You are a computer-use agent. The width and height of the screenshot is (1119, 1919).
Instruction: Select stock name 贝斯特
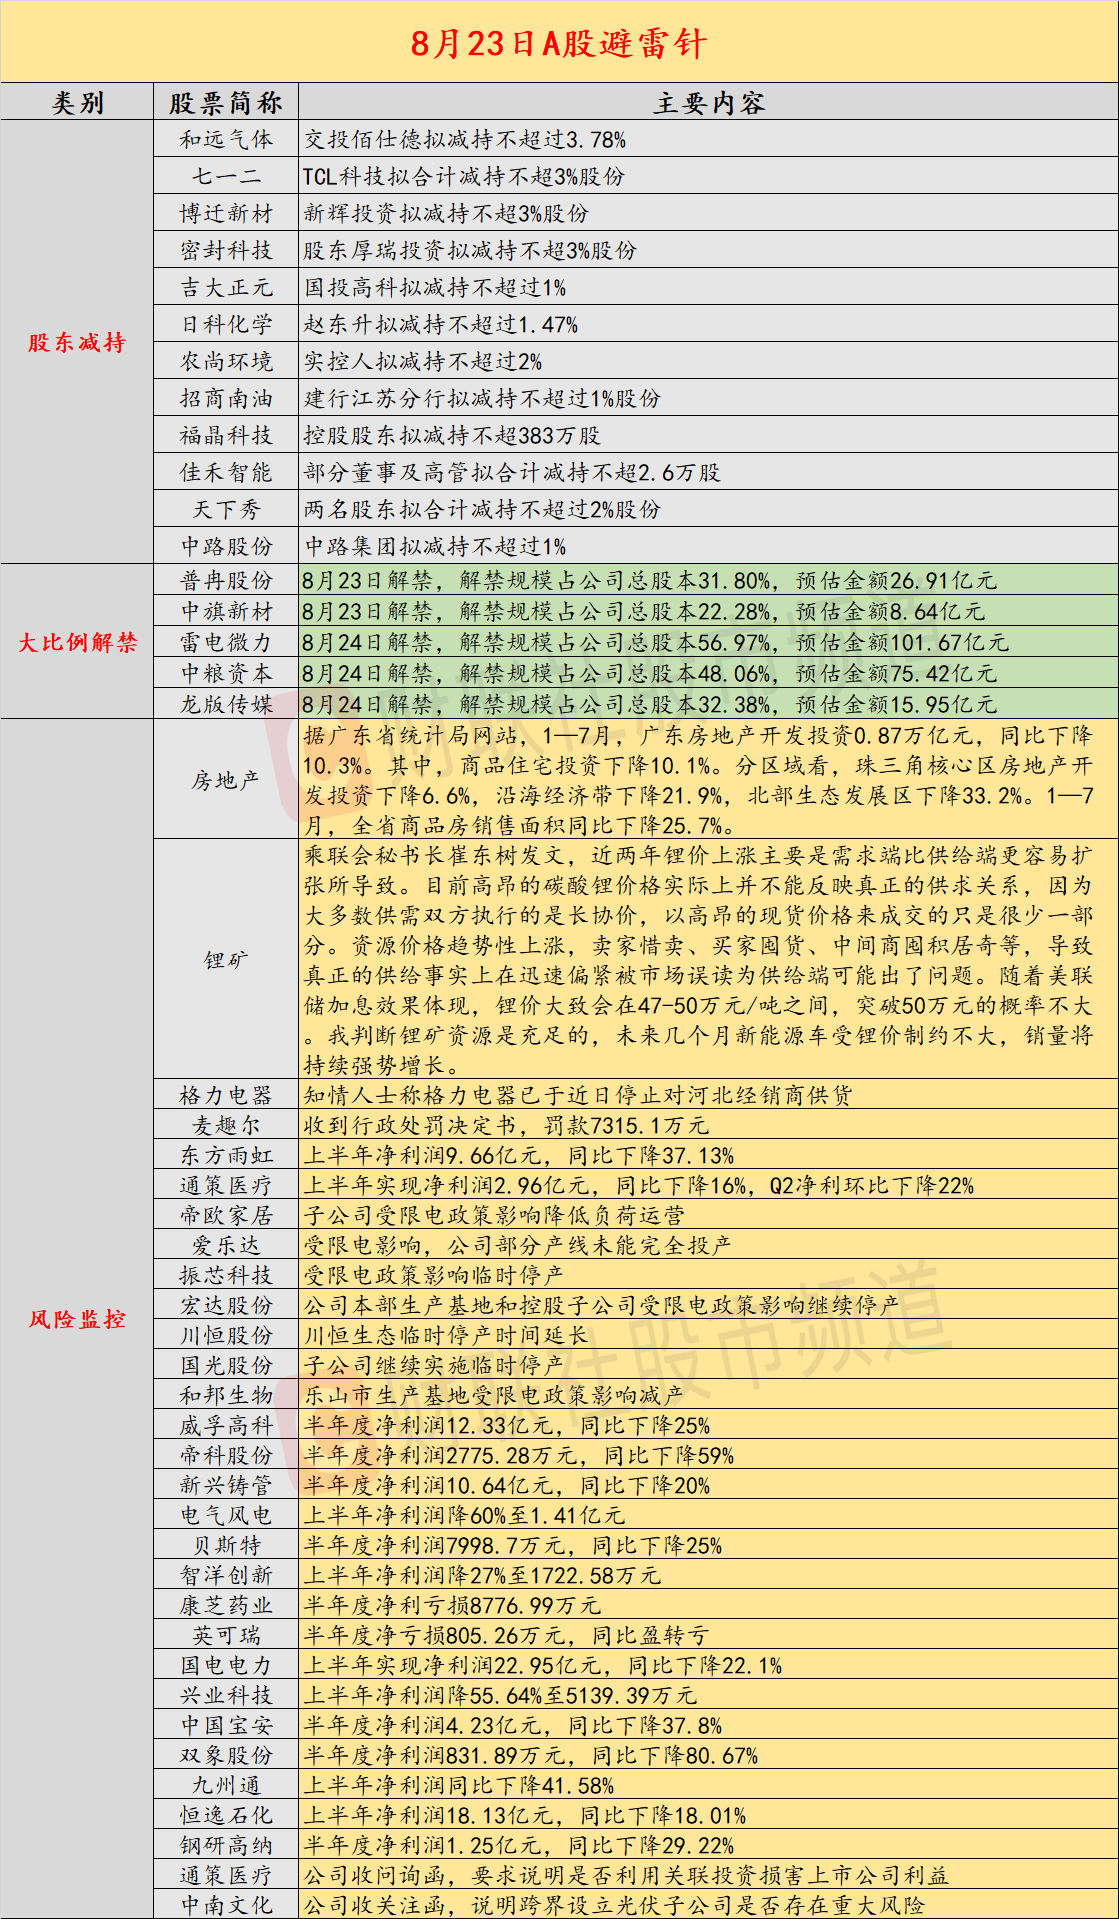click(226, 1546)
